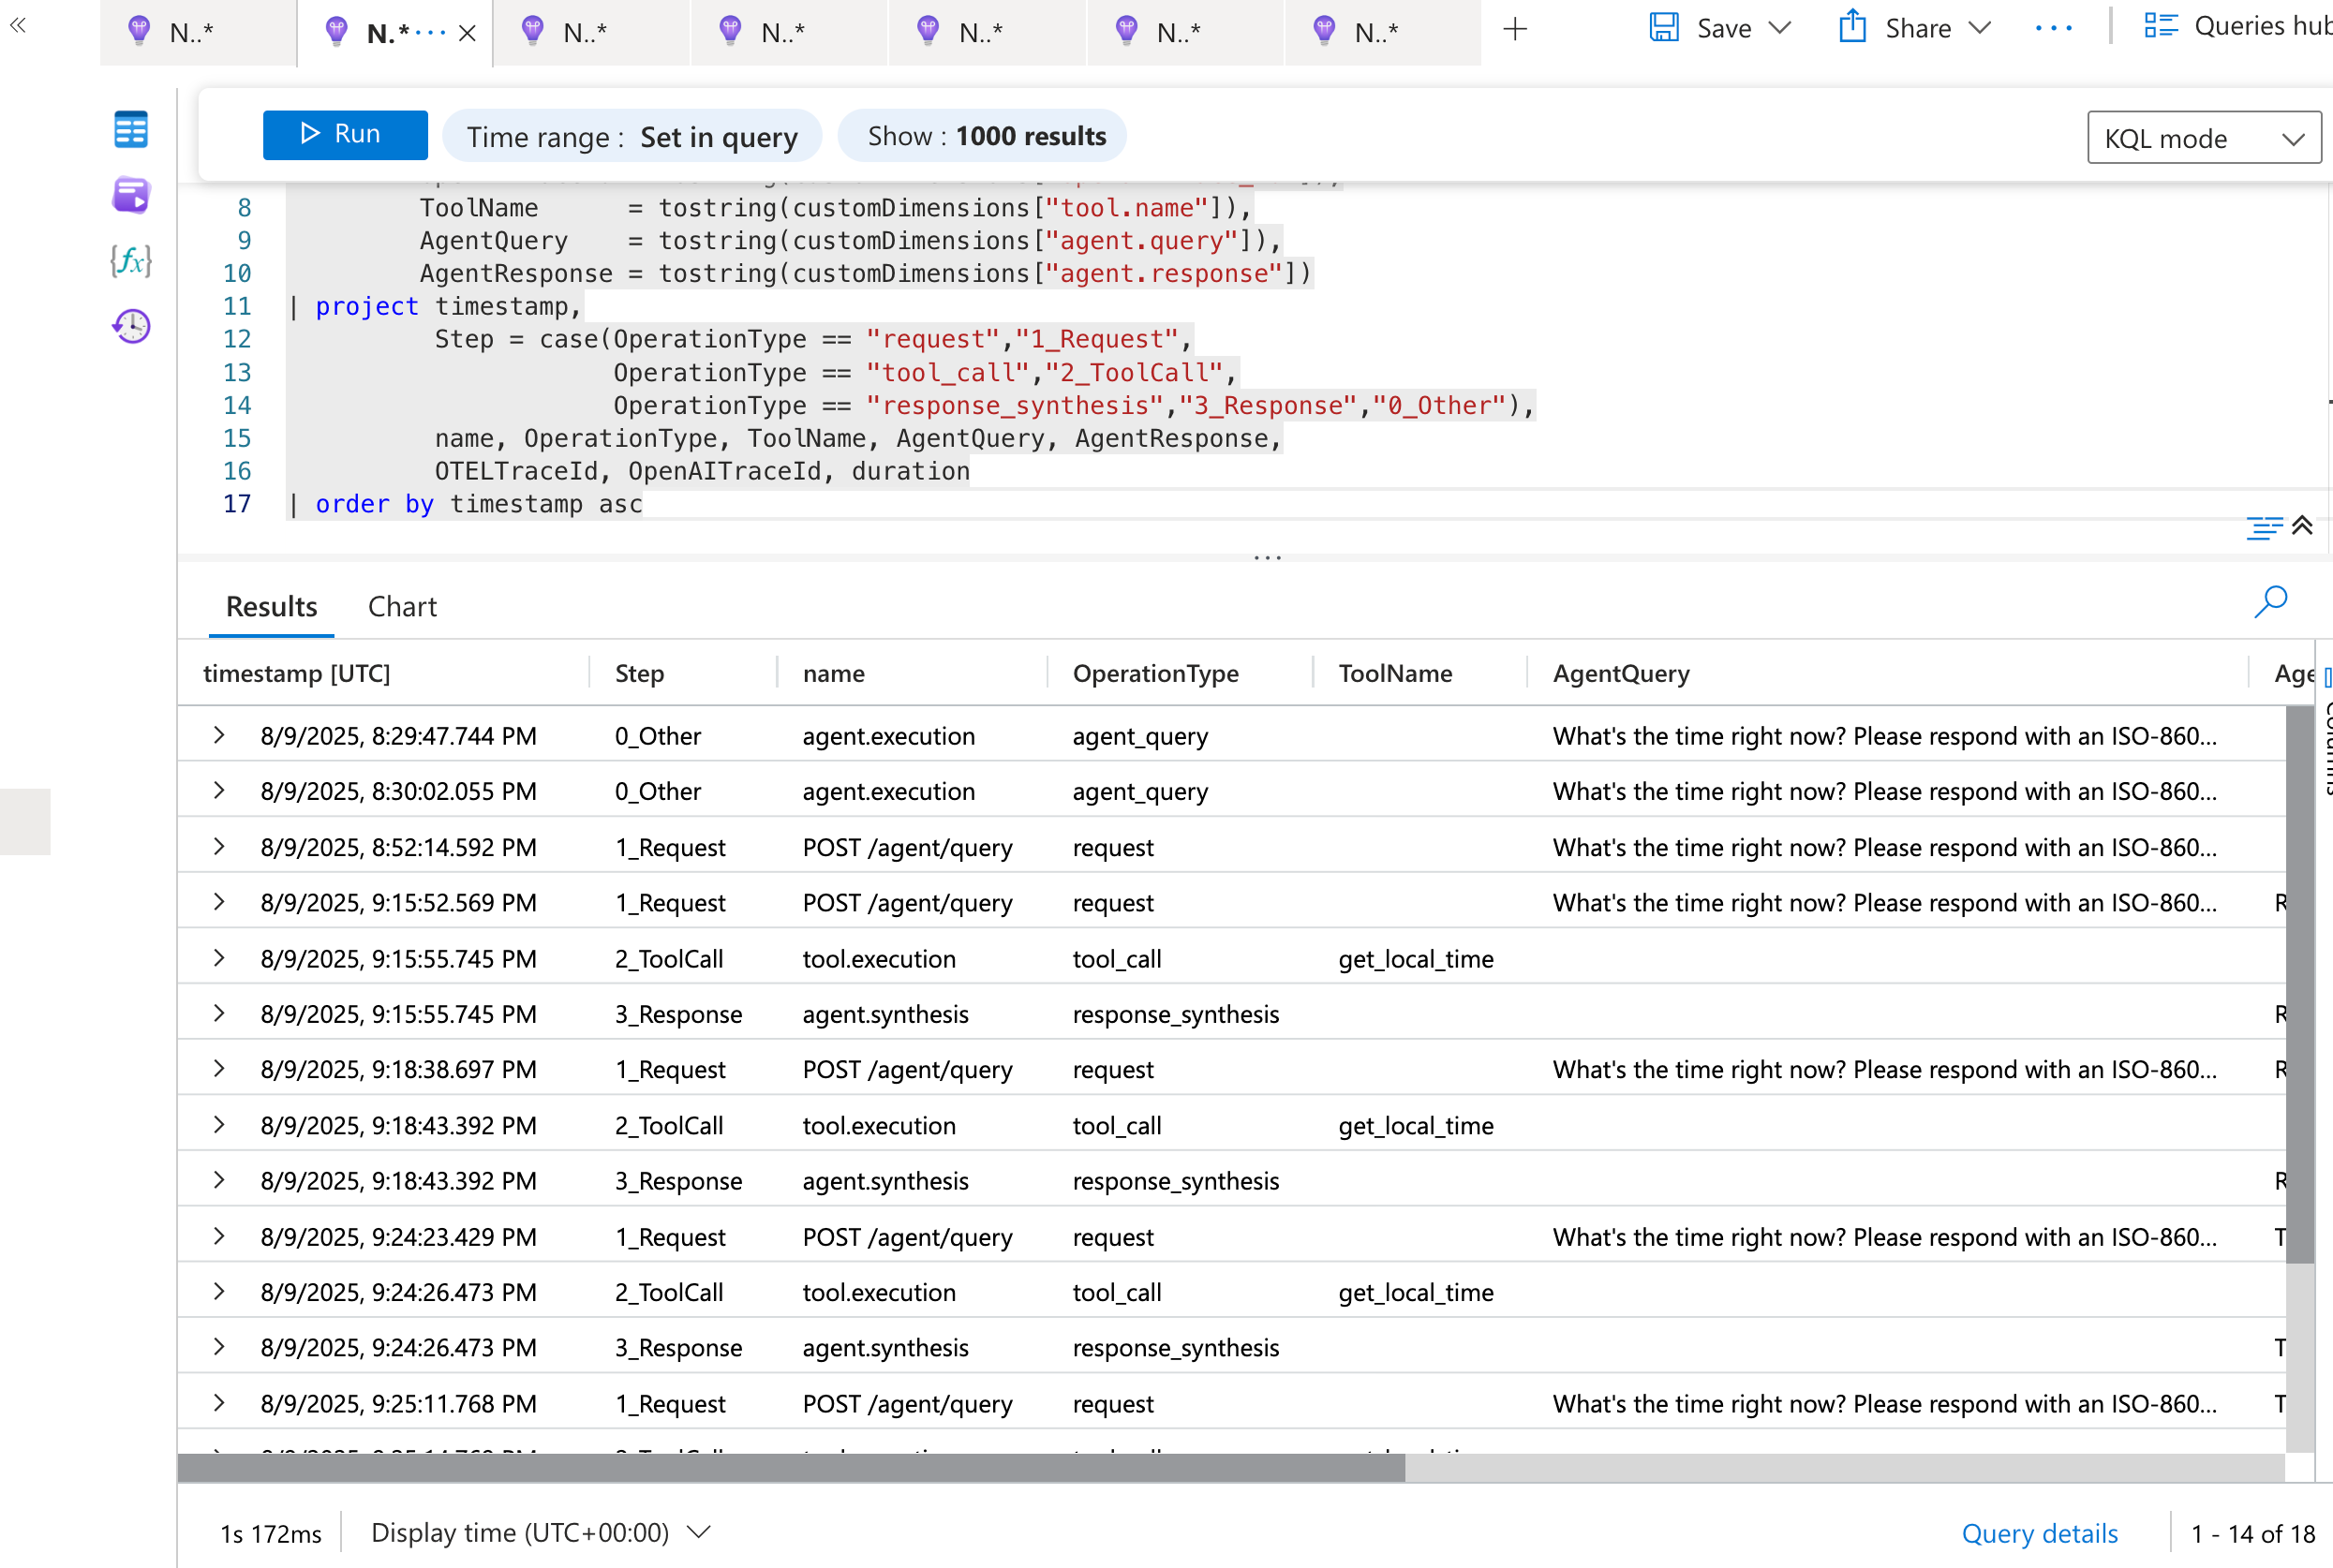Select the AgentQuery cell at 9:25:11.768 PM
Viewport: 2333px width, 1568px height.
(1884, 1403)
